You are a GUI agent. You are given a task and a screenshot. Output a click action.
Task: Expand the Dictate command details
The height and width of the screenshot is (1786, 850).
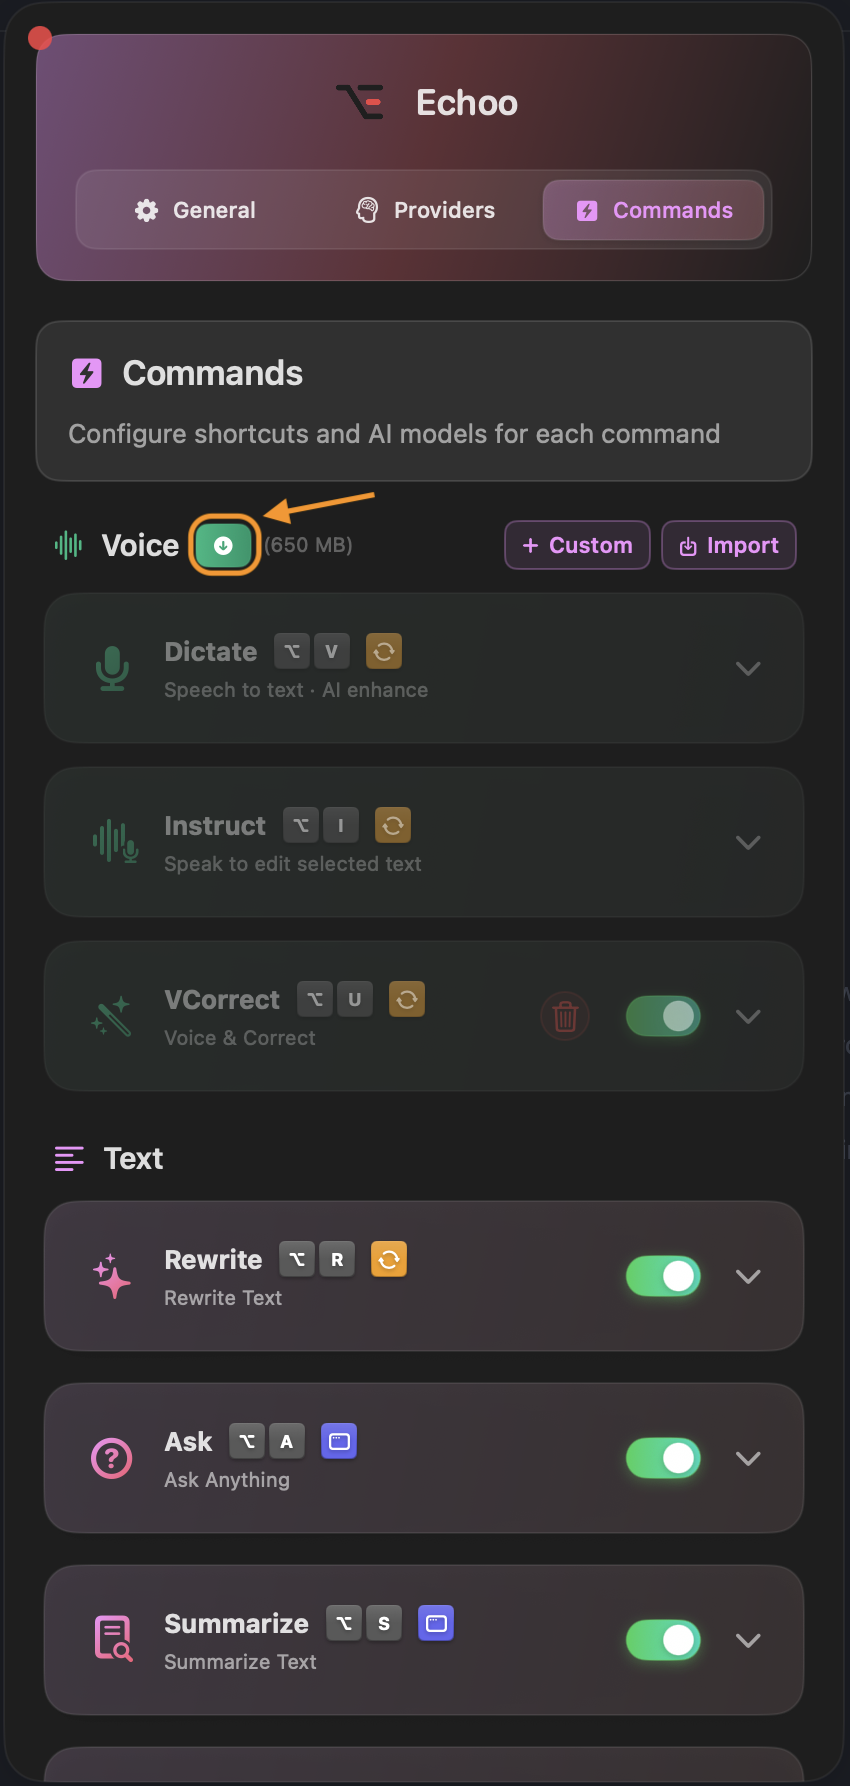click(x=748, y=668)
